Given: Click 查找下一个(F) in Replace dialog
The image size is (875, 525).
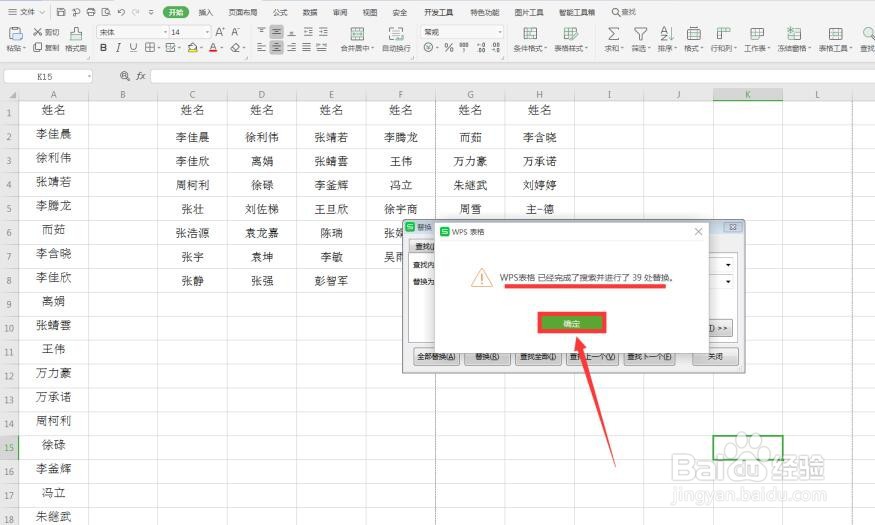Looking at the screenshot, I should 649,357.
